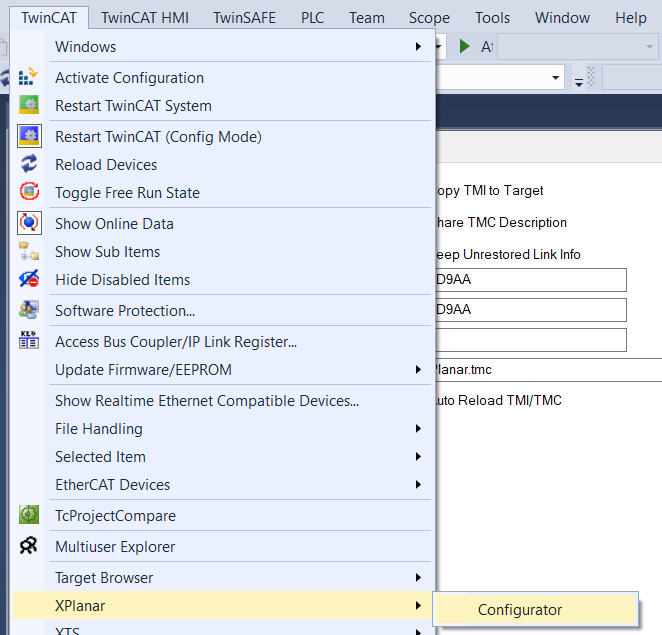The width and height of the screenshot is (662, 635).
Task: Choose Restart TwinCAT System
Action: pyautogui.click(x=224, y=106)
